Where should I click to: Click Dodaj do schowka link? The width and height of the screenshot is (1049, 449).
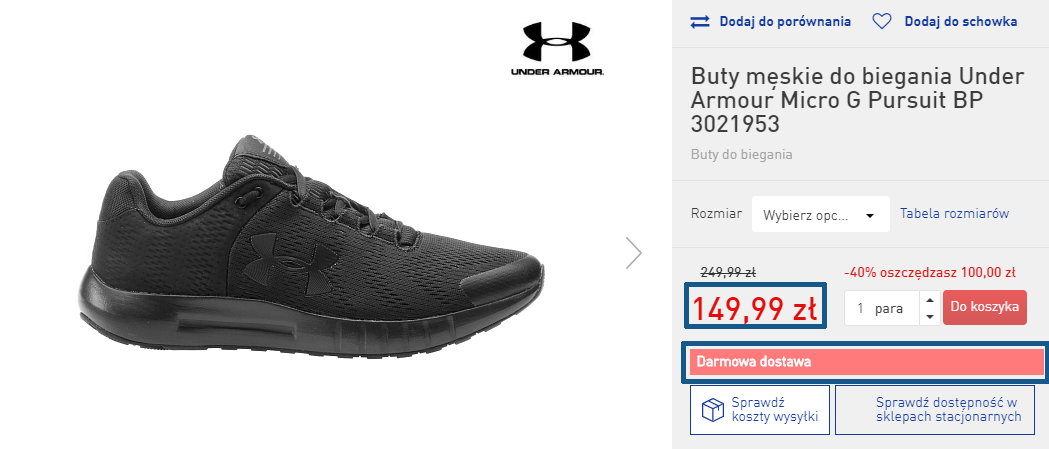tap(961, 21)
